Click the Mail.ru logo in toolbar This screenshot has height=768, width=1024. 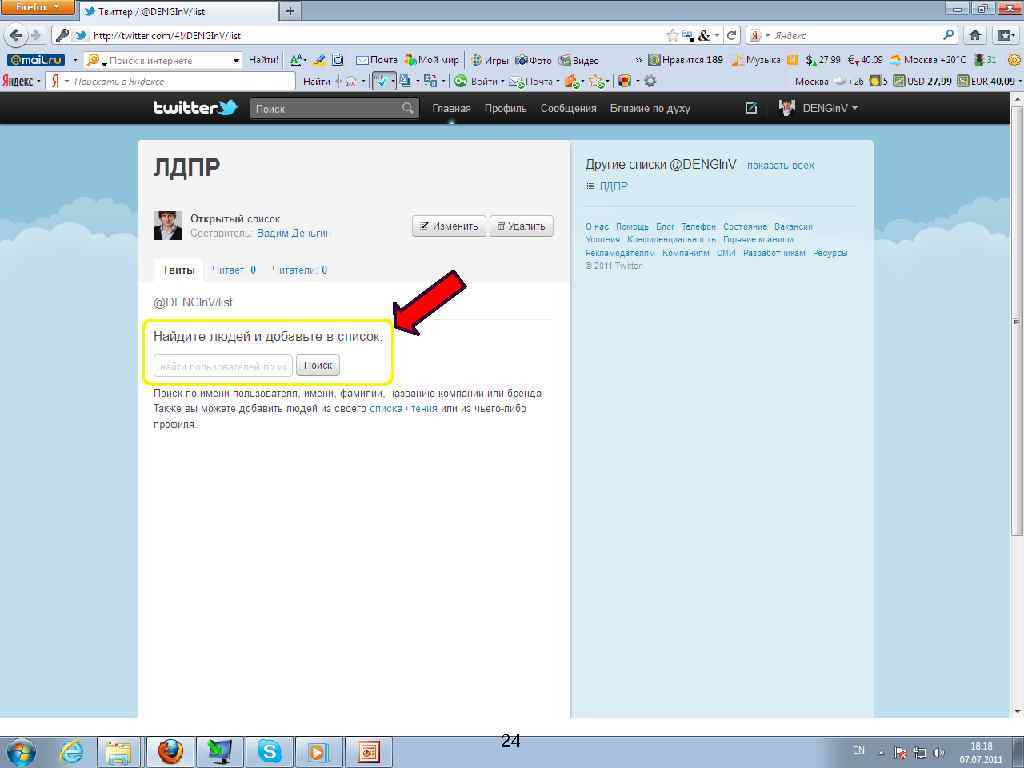click(x=35, y=60)
